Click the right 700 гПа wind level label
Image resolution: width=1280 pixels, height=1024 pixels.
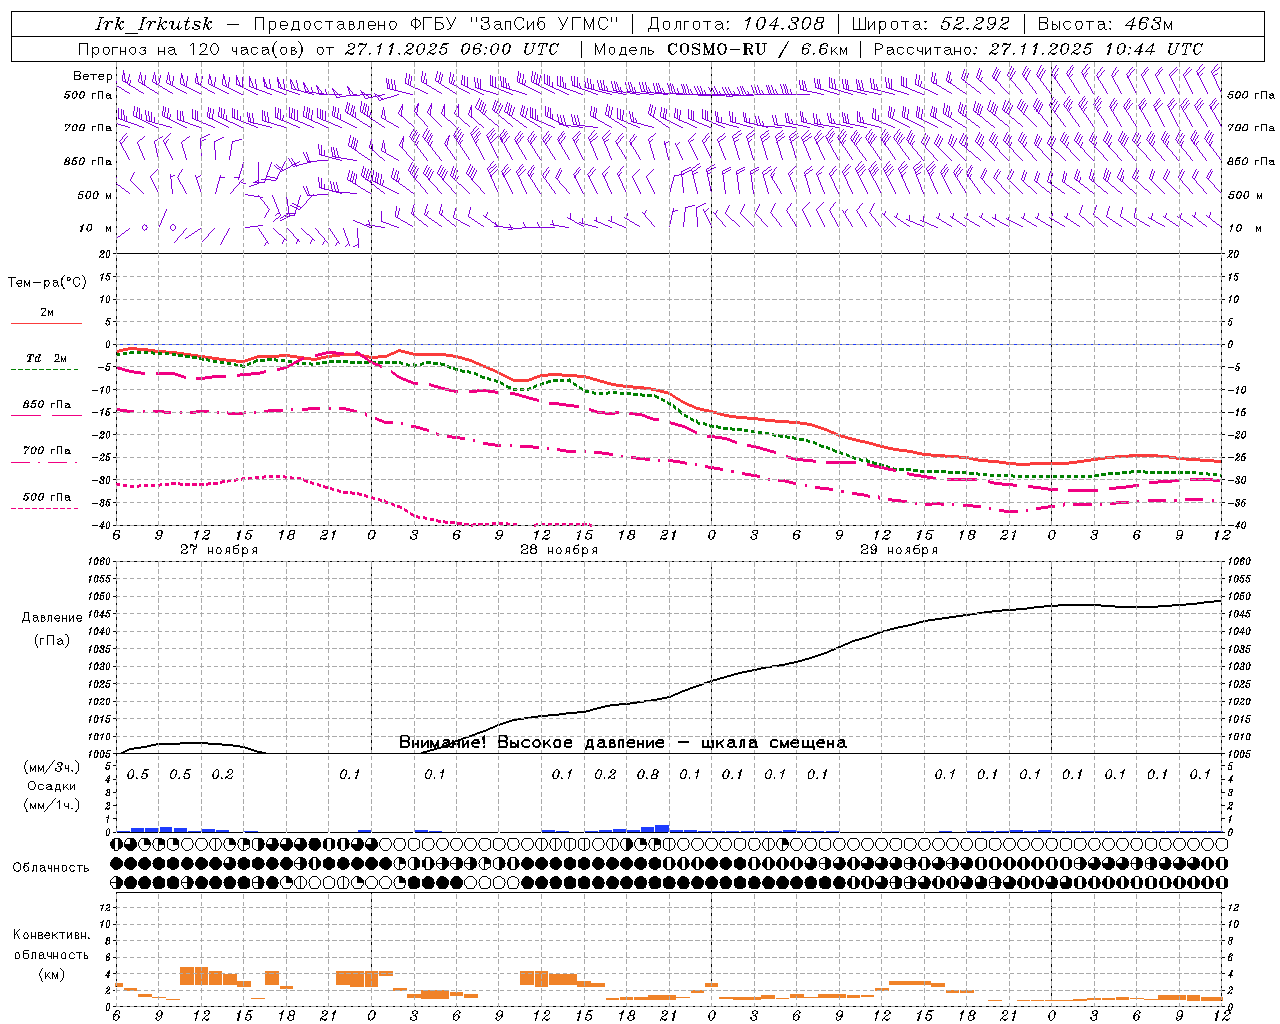[1251, 128]
